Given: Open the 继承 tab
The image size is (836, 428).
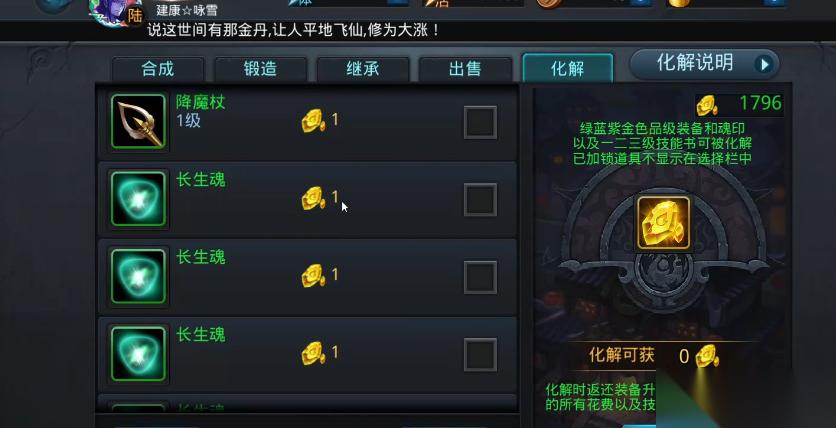Looking at the screenshot, I should tap(363, 69).
